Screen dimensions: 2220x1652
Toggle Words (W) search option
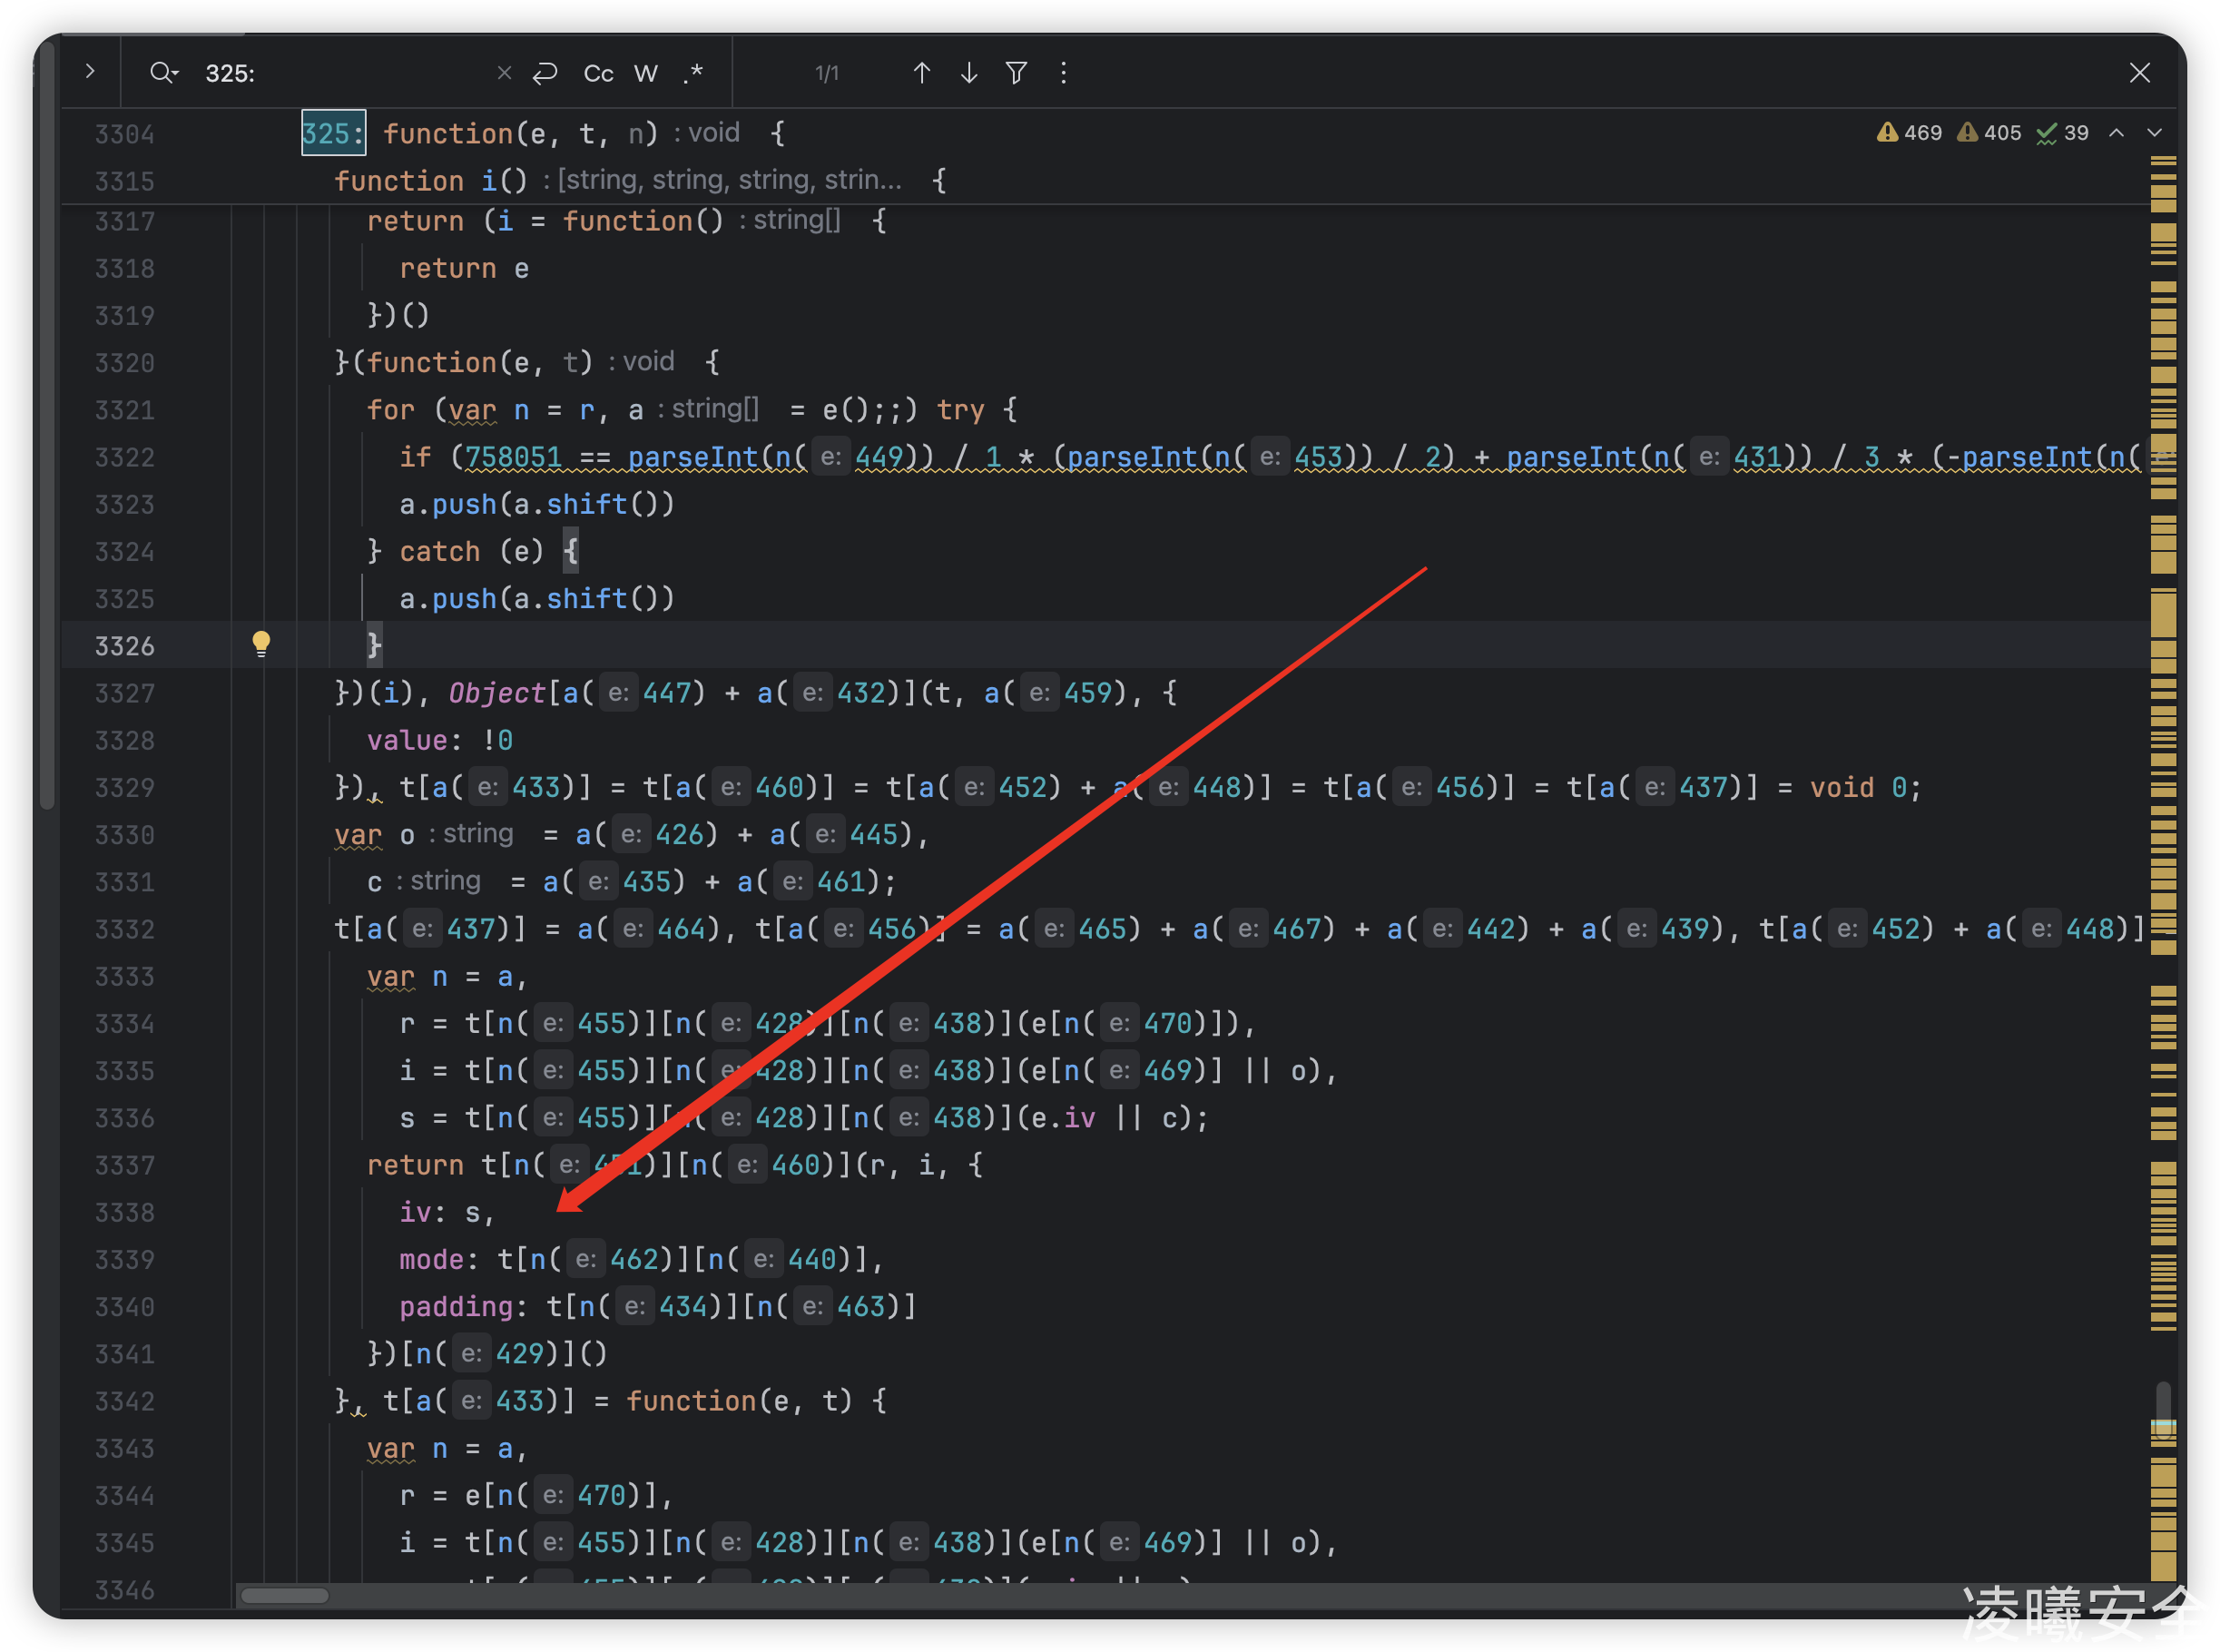646,73
